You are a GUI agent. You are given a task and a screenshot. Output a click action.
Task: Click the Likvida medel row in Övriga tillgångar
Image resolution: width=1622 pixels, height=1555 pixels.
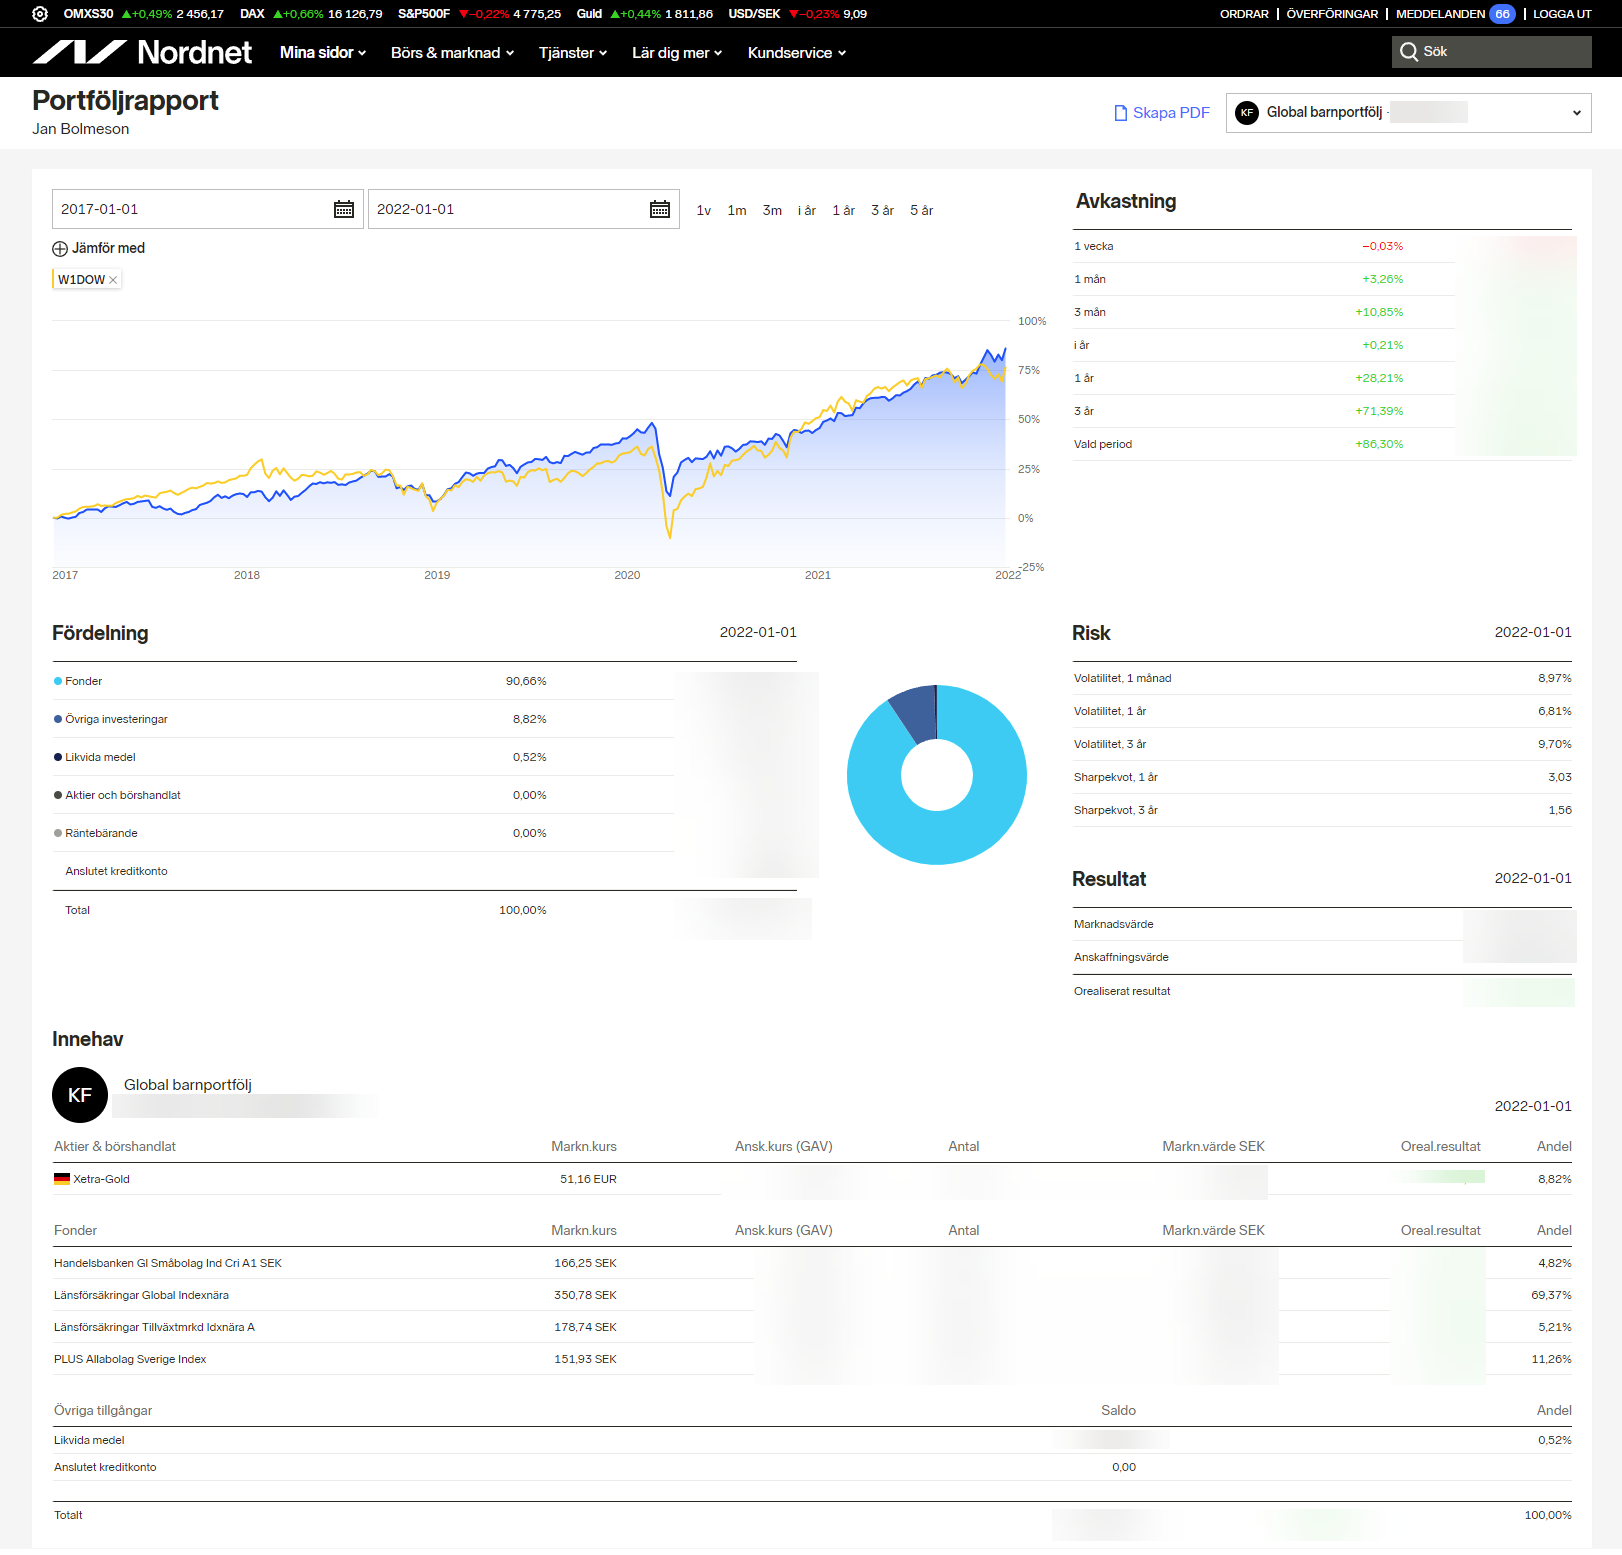812,1440
